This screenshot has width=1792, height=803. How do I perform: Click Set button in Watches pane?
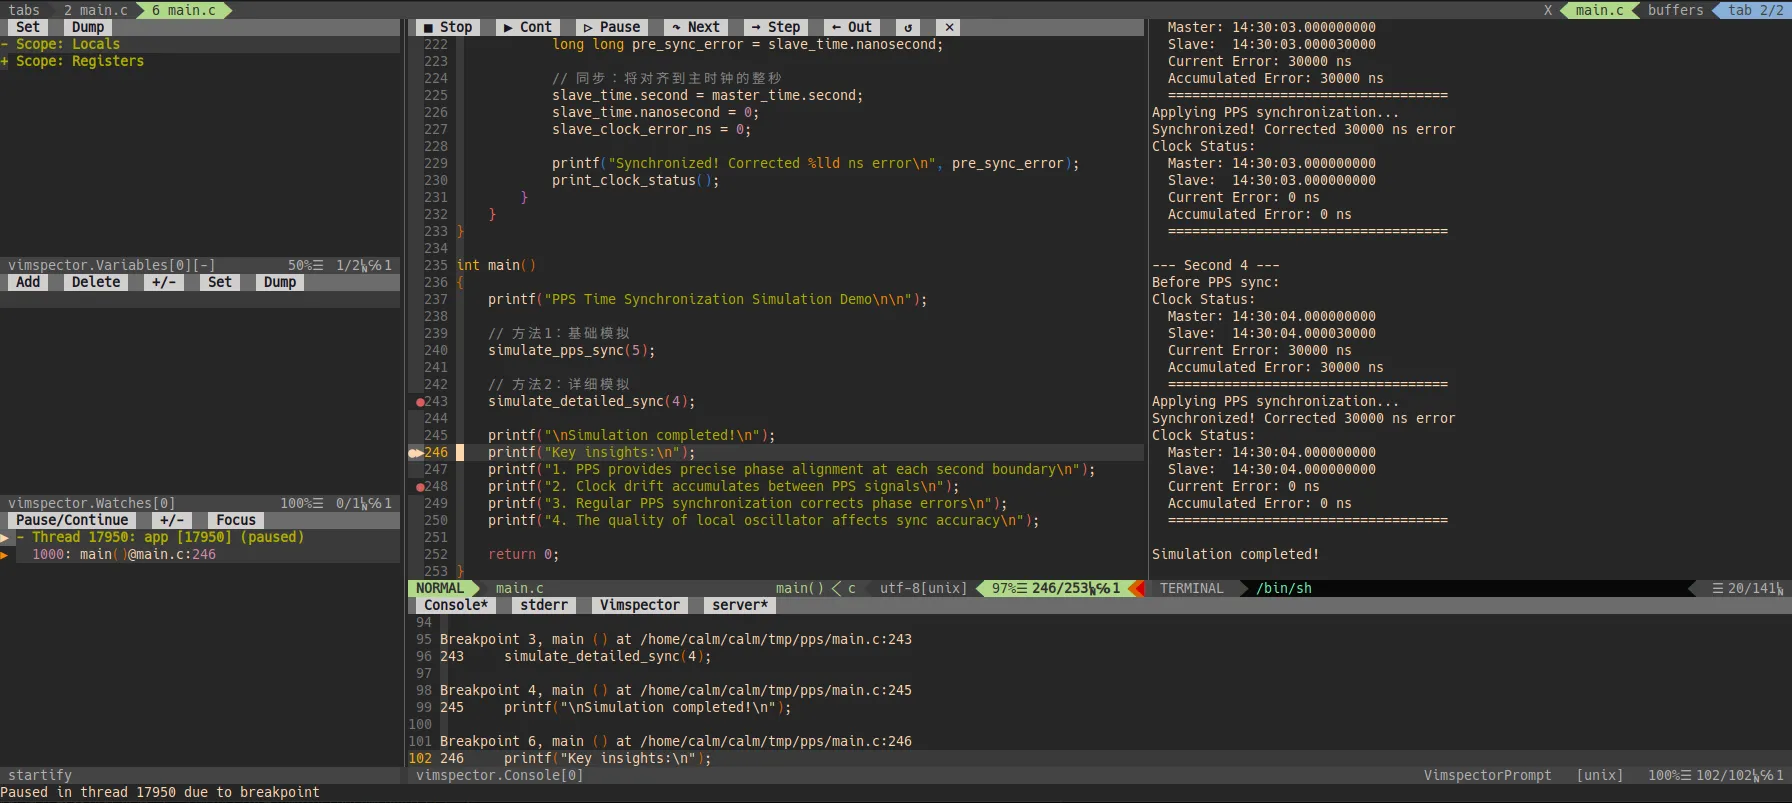coord(220,282)
